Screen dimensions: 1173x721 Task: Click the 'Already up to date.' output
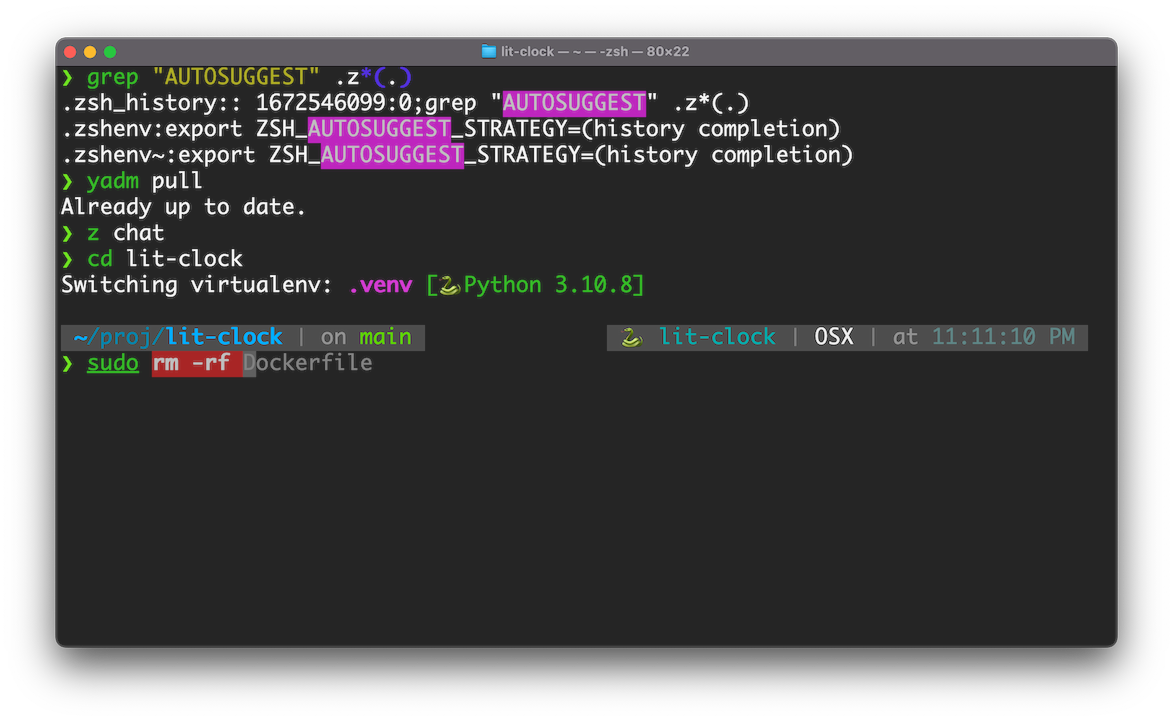click(183, 207)
